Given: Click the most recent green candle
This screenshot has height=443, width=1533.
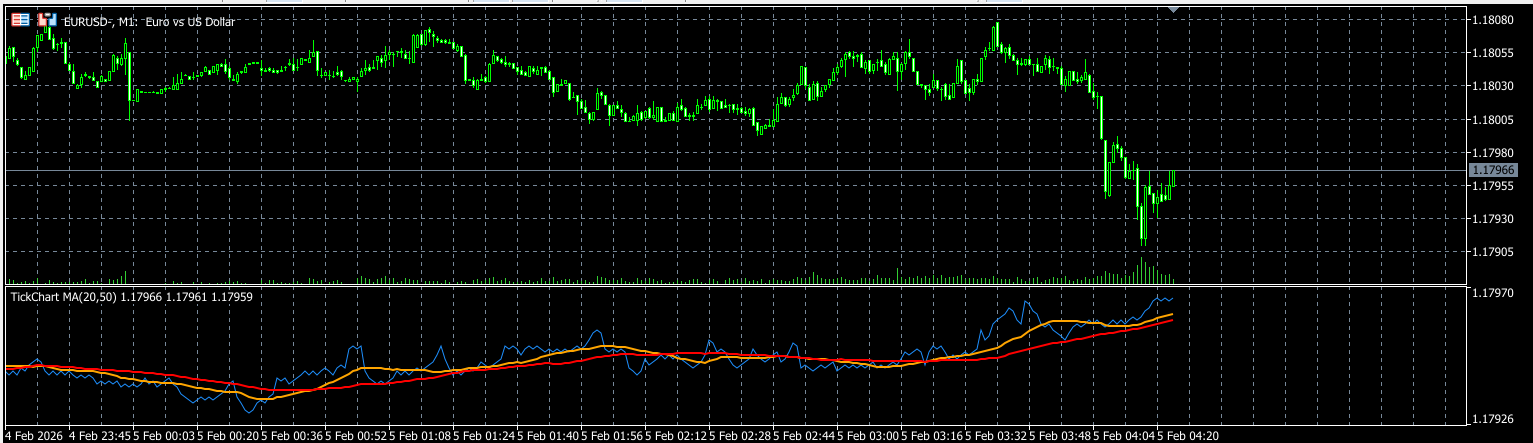Looking at the screenshot, I should click(1172, 178).
